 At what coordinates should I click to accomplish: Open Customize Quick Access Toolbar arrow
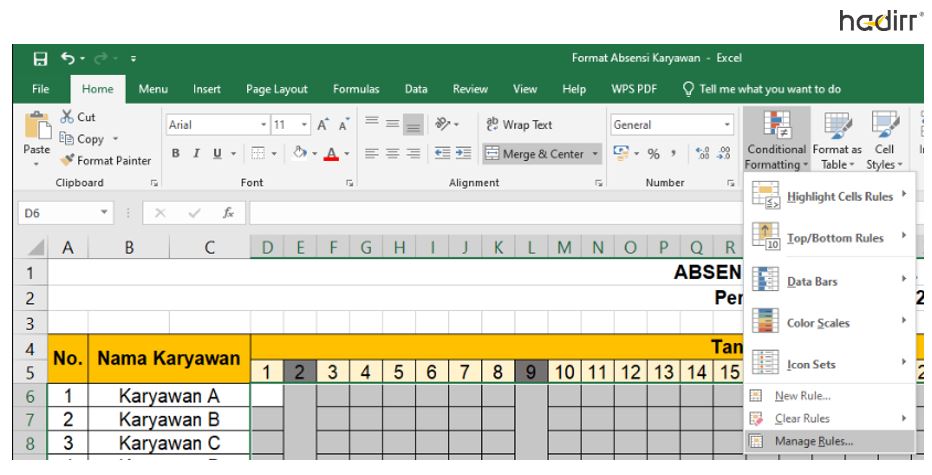133,58
